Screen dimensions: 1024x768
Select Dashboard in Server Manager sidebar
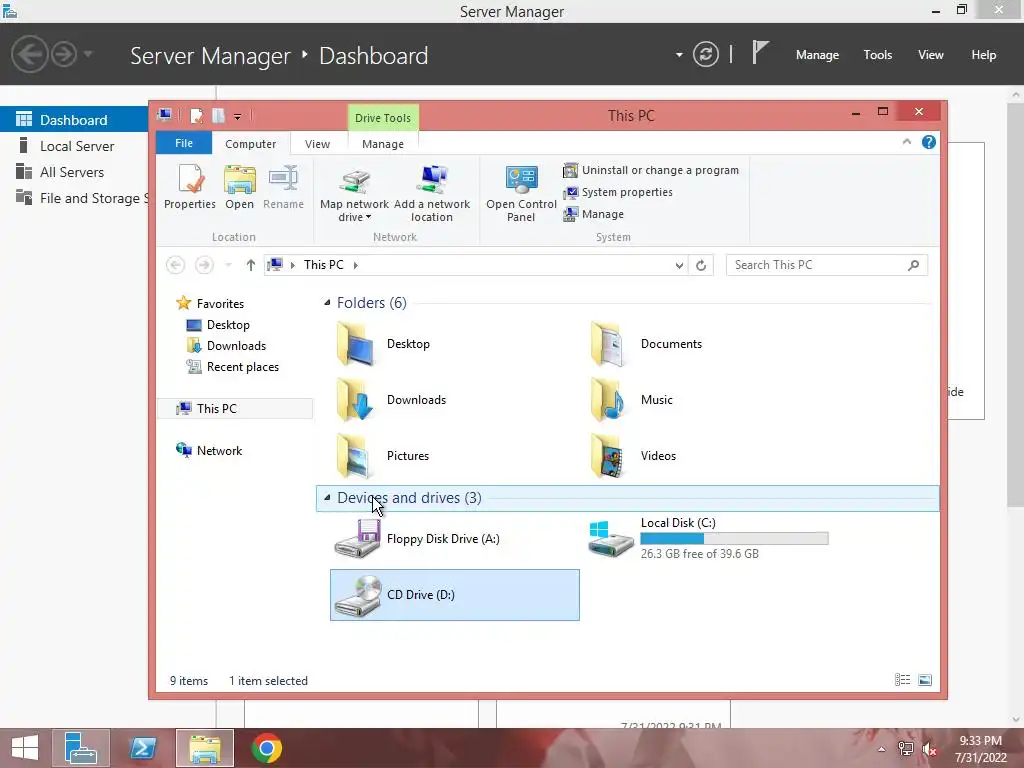point(74,120)
